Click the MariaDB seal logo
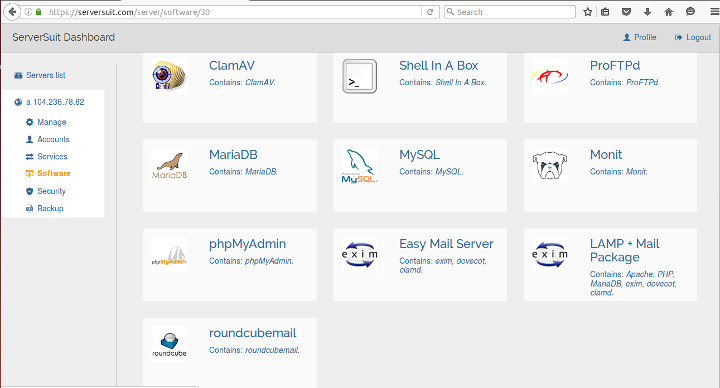720x388 pixels. (169, 165)
